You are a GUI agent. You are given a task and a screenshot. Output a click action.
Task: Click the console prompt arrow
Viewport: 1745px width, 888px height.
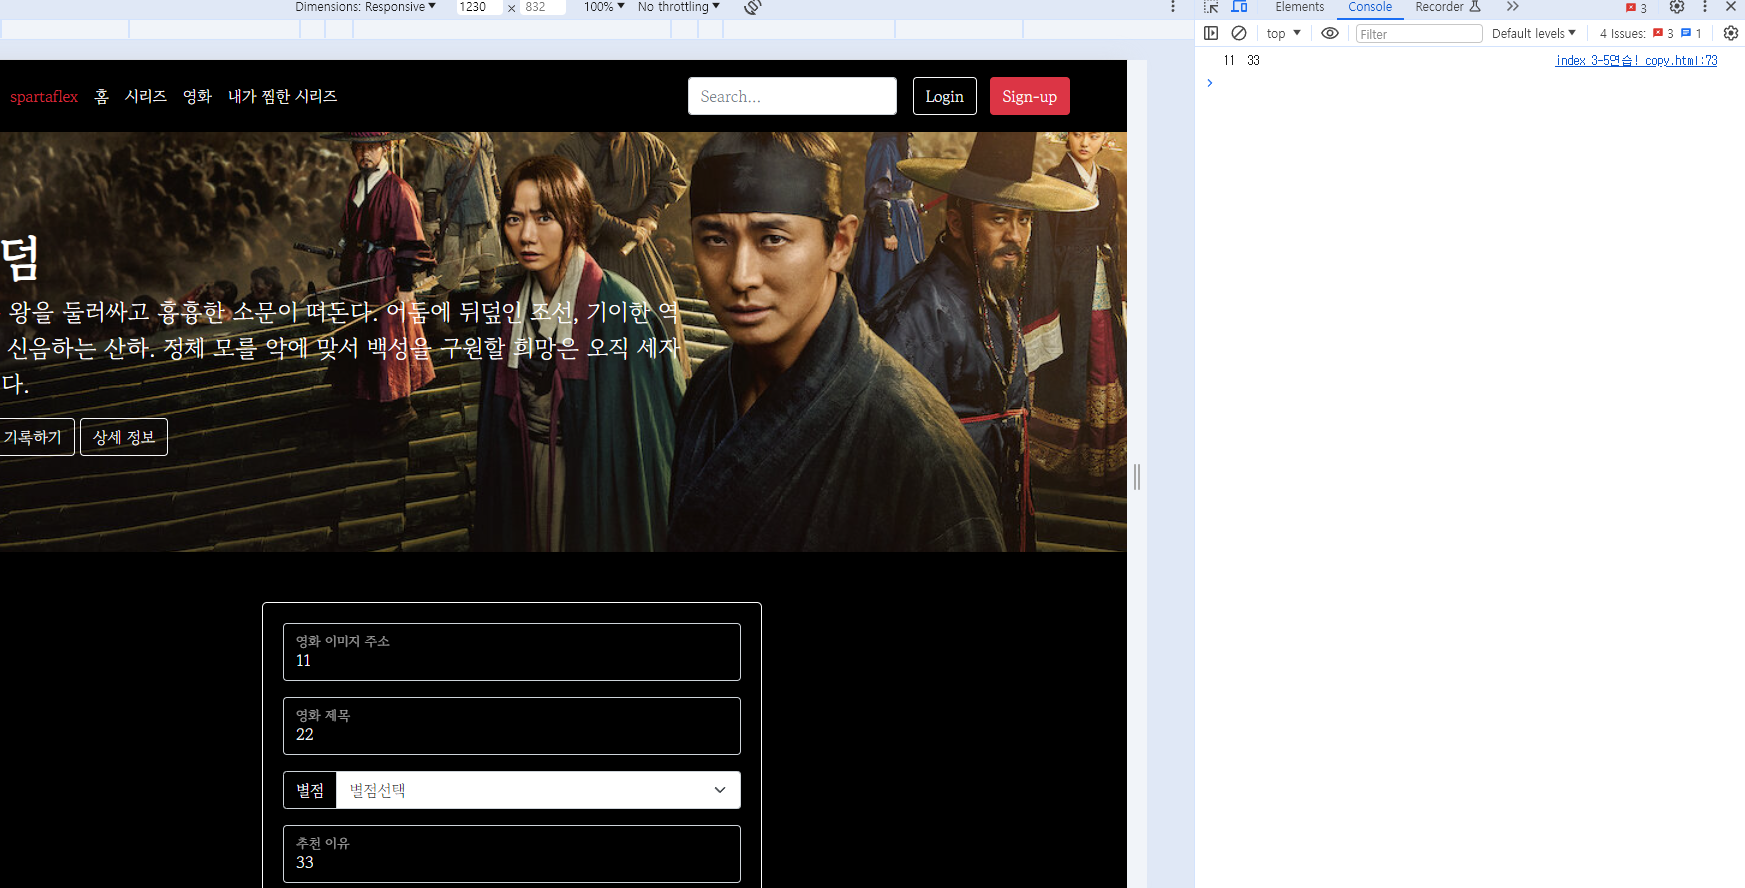point(1209,83)
